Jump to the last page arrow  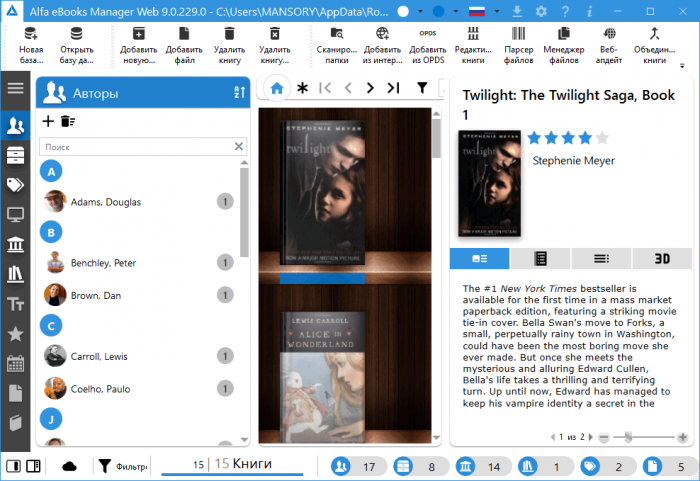point(394,88)
